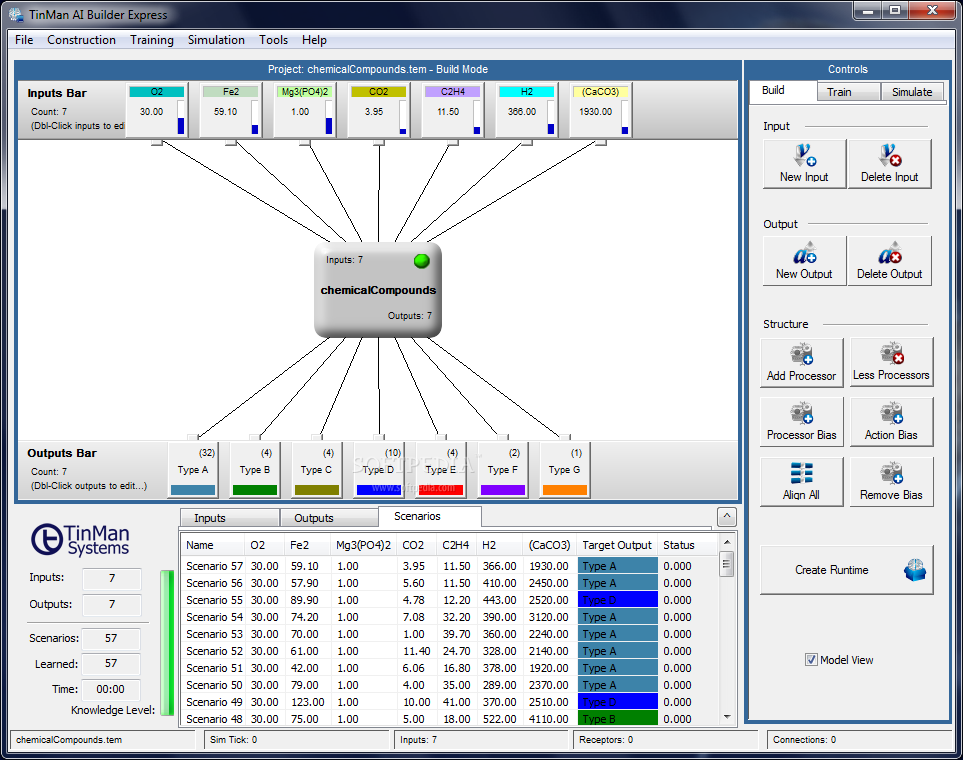Click the Time field showing 00:00

coord(111,689)
